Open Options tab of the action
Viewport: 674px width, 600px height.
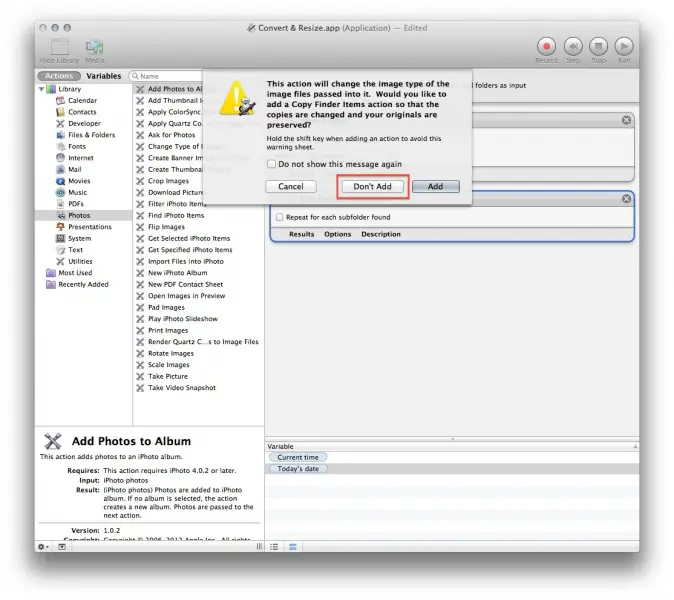pyautogui.click(x=337, y=234)
